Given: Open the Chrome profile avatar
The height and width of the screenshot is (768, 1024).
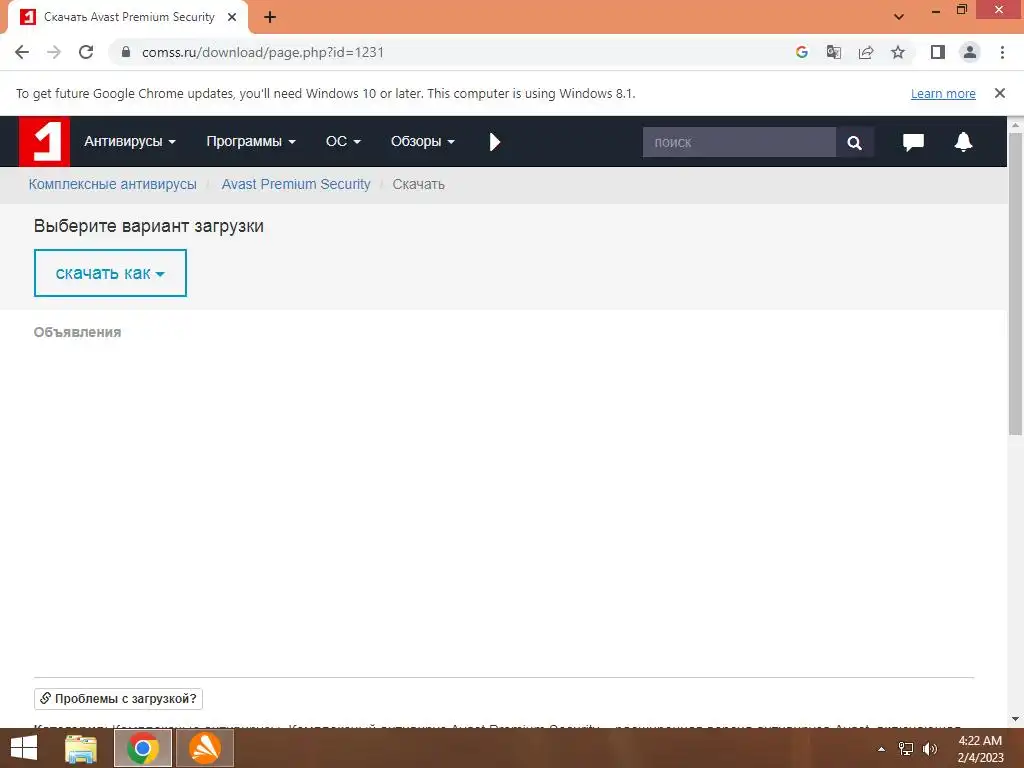Looking at the screenshot, I should (970, 52).
